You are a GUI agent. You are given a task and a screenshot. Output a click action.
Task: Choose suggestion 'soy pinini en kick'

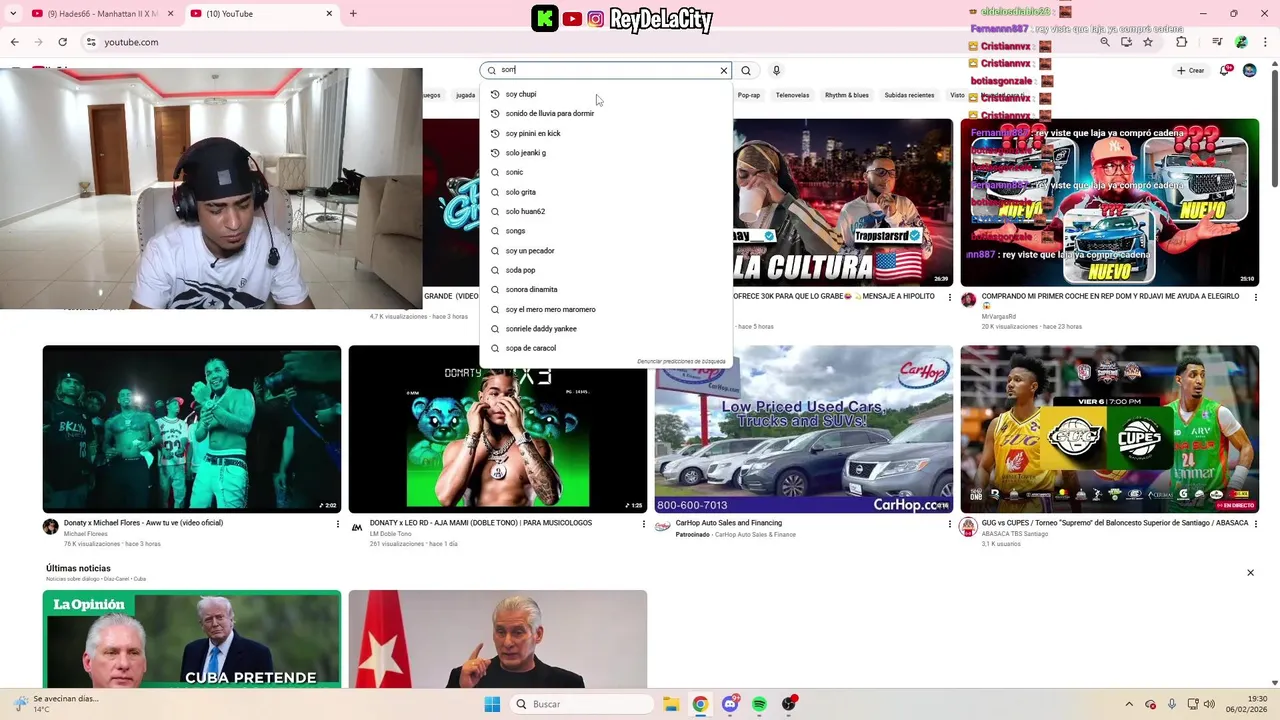(606, 133)
